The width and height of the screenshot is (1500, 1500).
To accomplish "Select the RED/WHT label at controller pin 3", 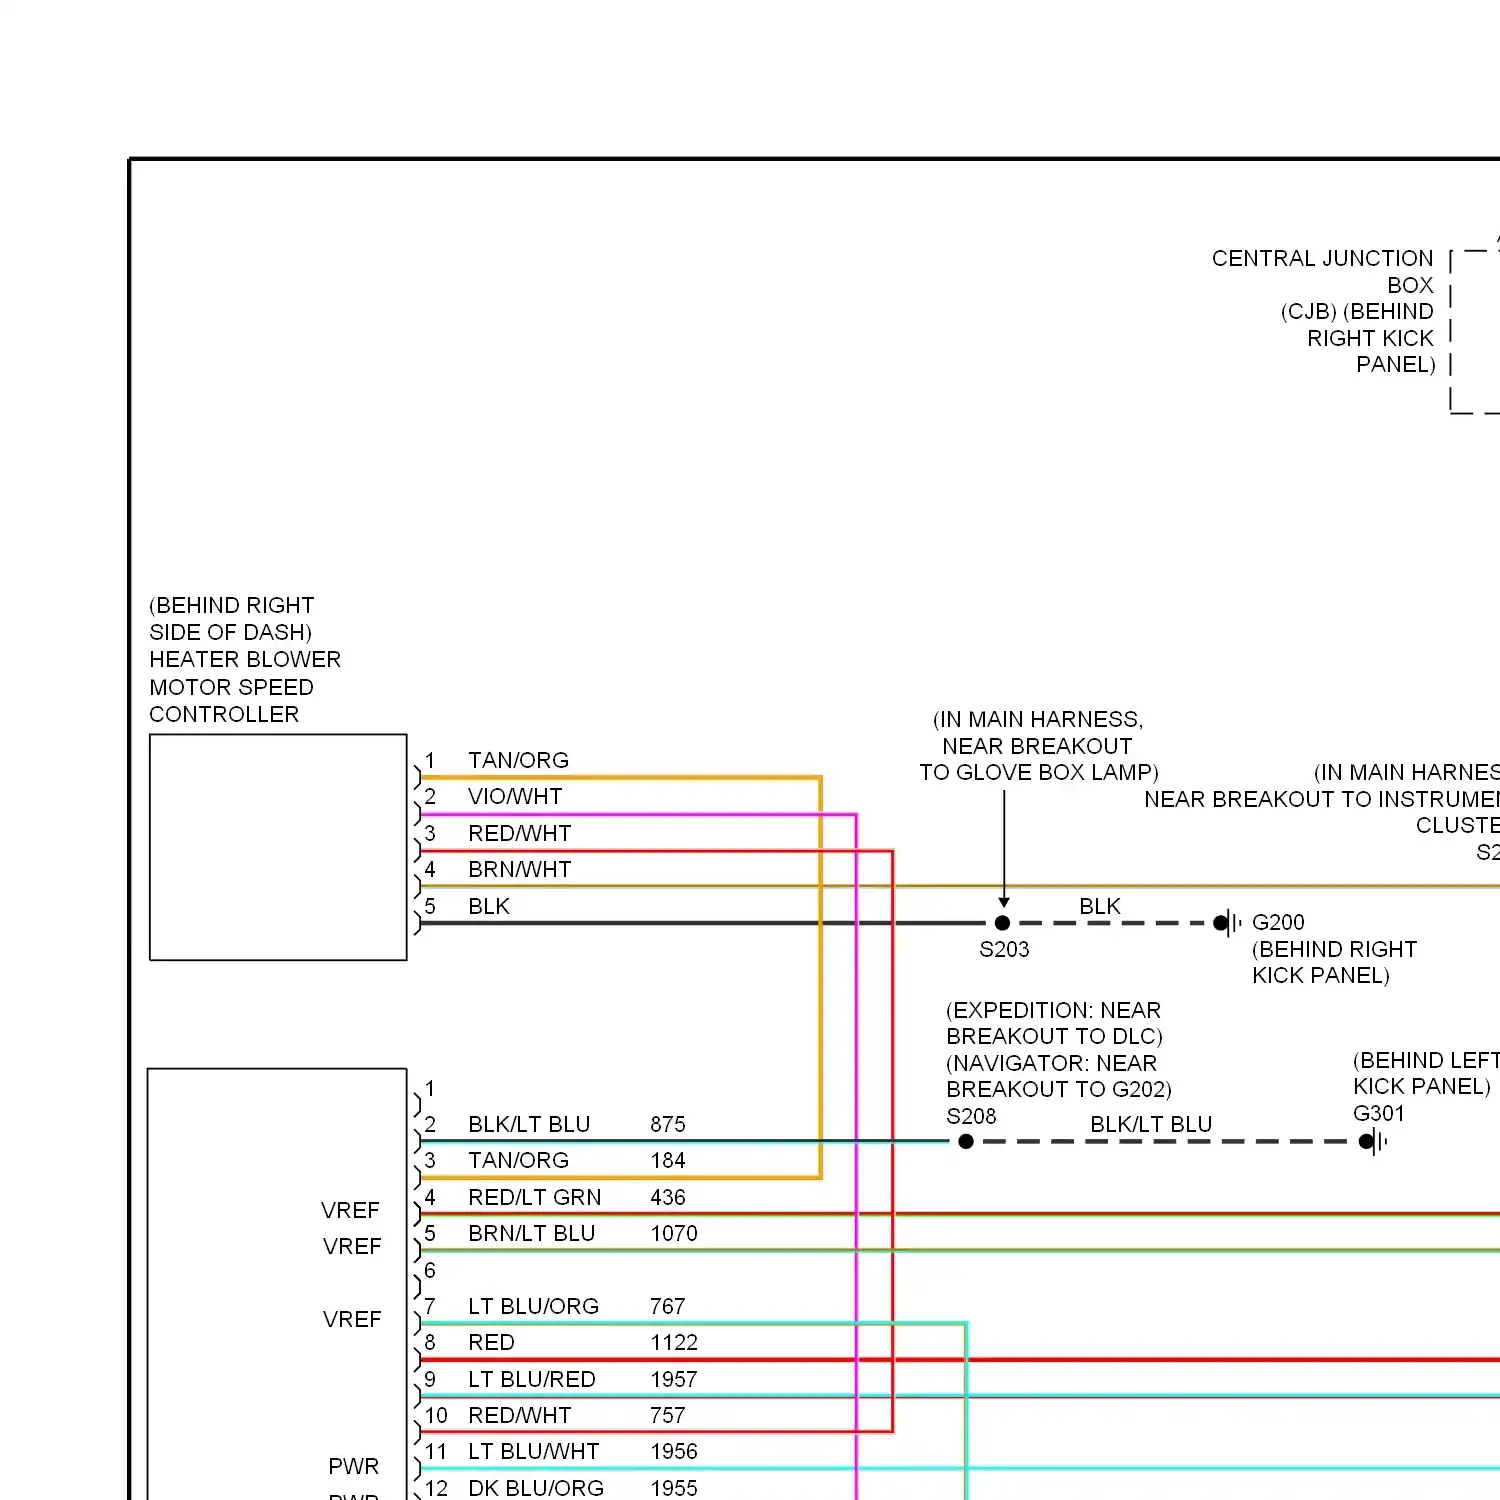I will pos(519,833).
